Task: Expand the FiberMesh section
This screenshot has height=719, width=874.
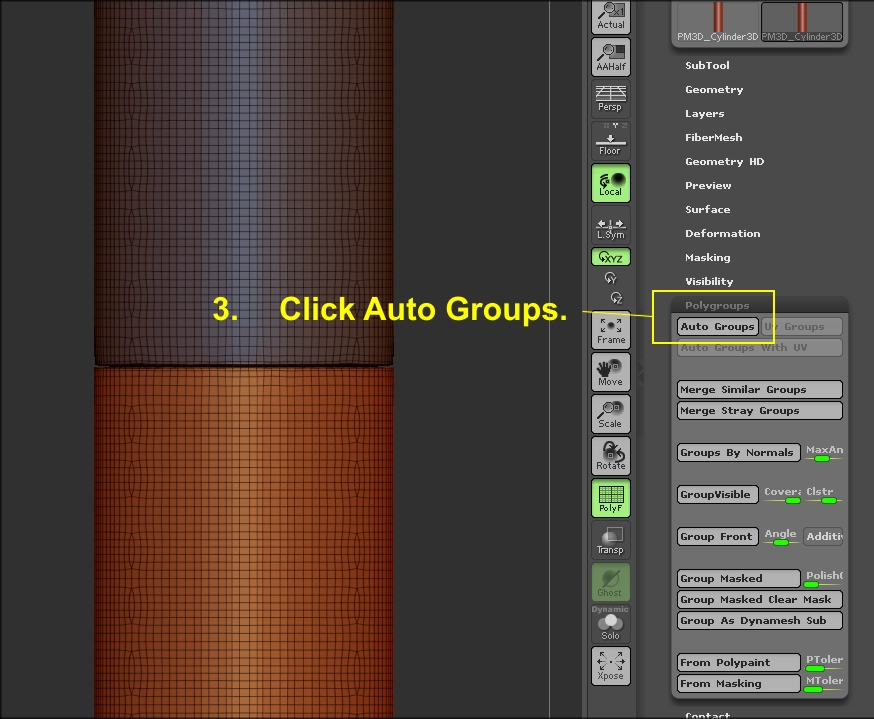Action: click(712, 137)
